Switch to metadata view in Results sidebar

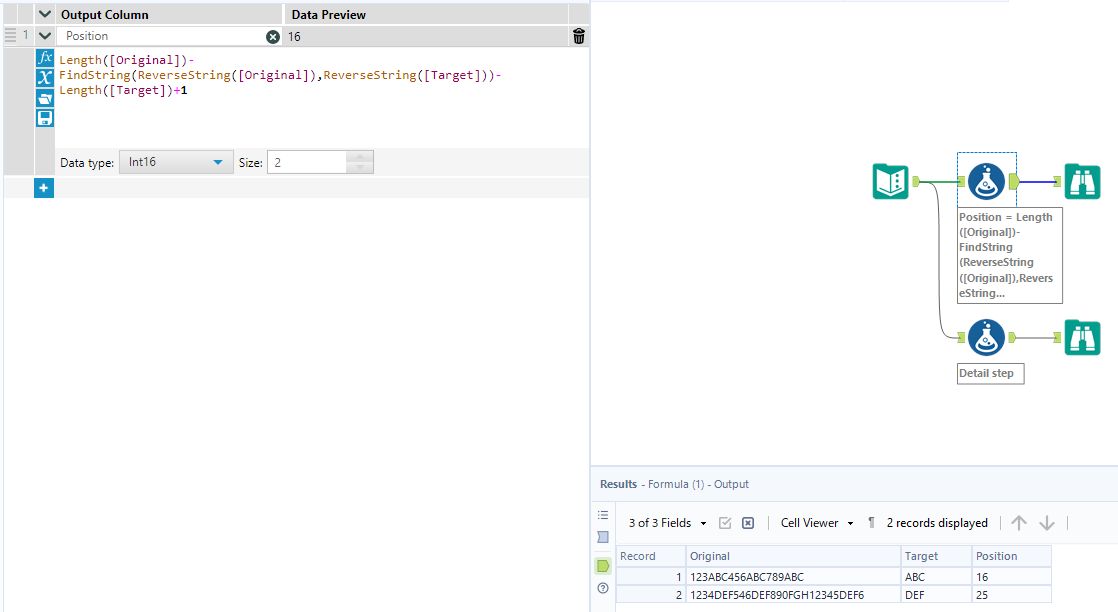(602, 536)
